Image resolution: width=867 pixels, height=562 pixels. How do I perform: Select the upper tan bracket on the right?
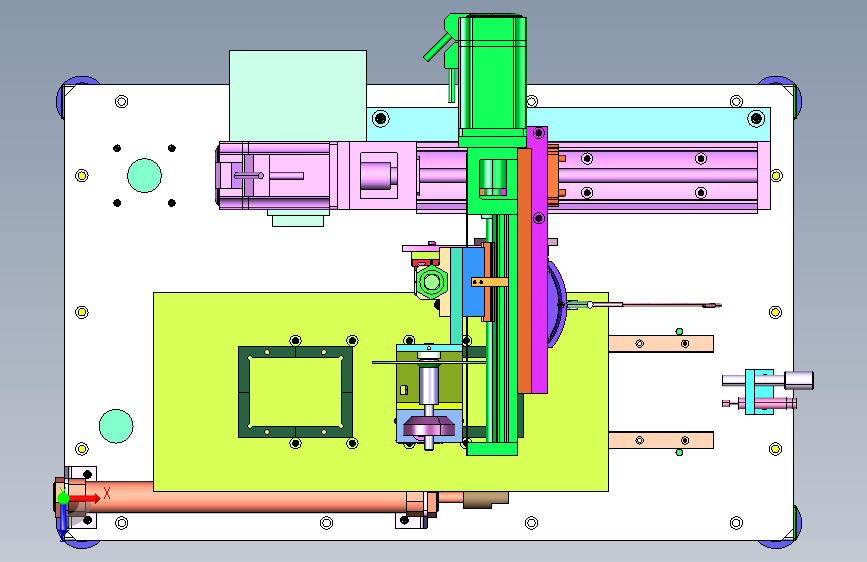[x=661, y=344]
